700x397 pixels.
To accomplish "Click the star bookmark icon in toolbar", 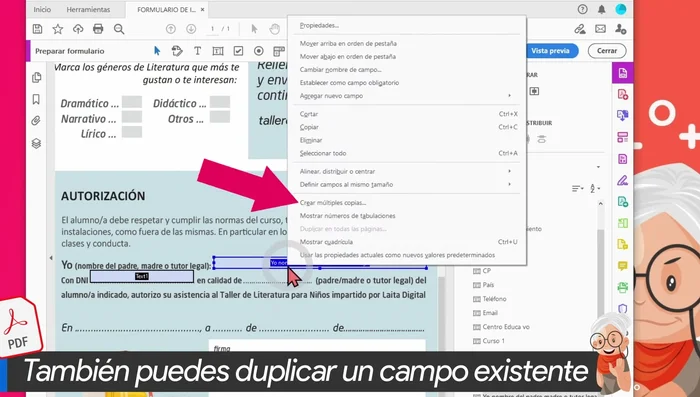I will [58, 29].
